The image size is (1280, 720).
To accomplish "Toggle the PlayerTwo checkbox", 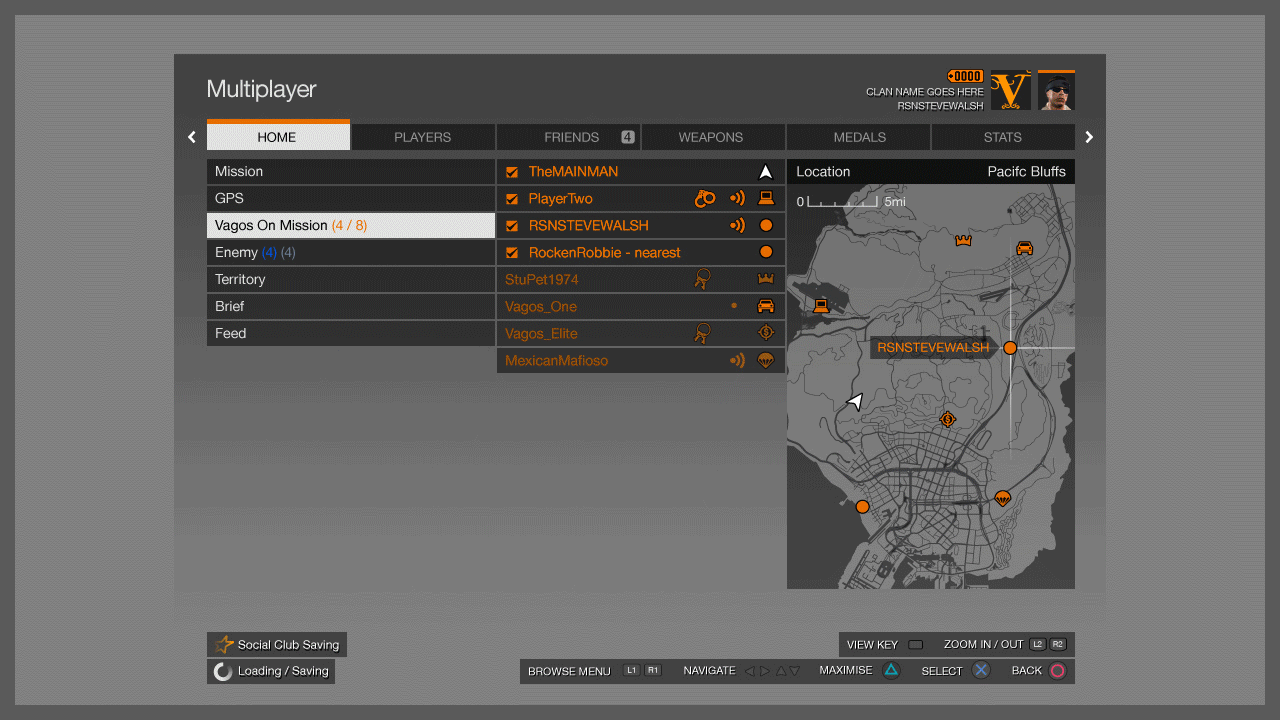I will pos(512,199).
